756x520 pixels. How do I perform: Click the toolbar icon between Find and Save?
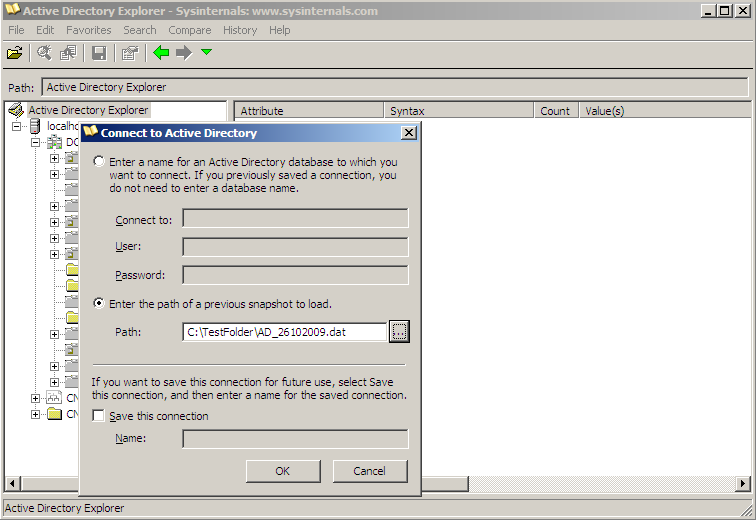68,53
